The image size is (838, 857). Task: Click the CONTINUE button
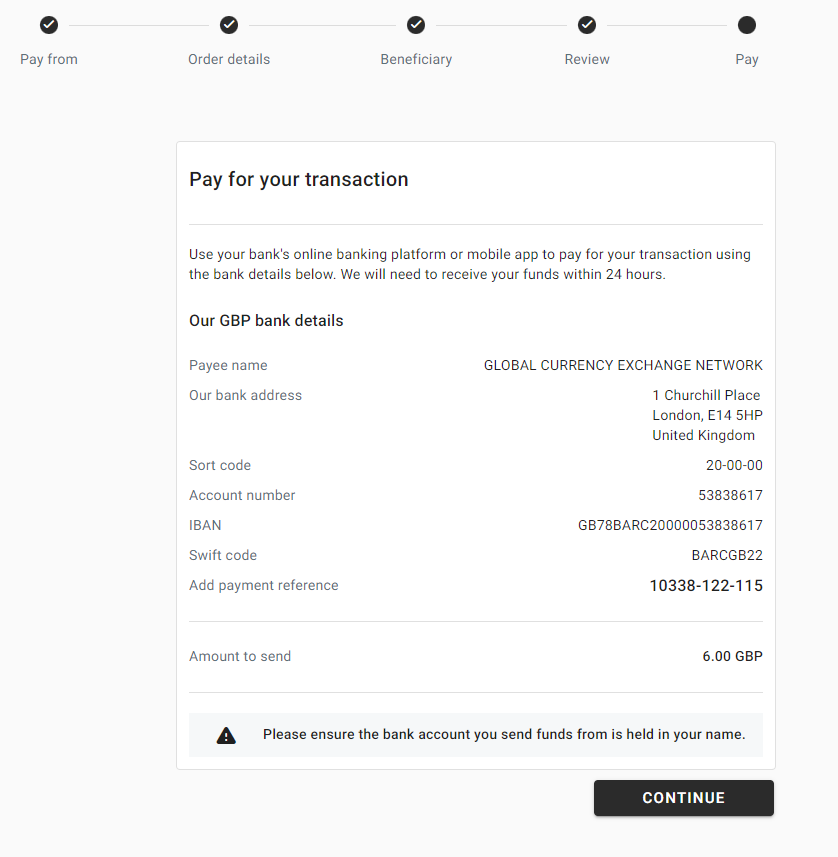click(x=684, y=798)
